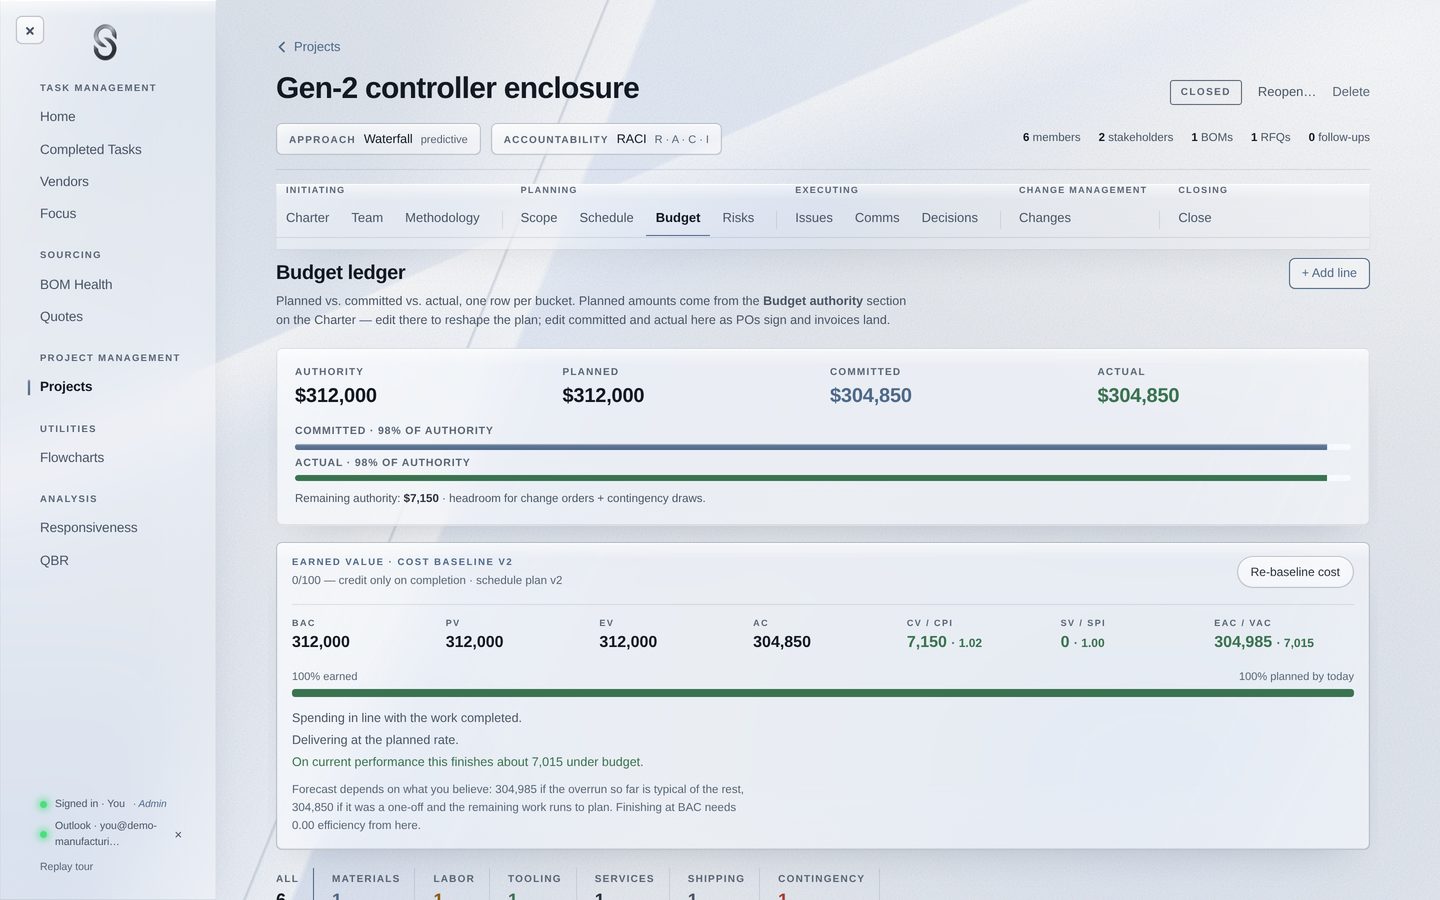Image resolution: width=1440 pixels, height=900 pixels.
Task: Click the 'finishes about 7,015 under budget' line
Action: click(467, 762)
